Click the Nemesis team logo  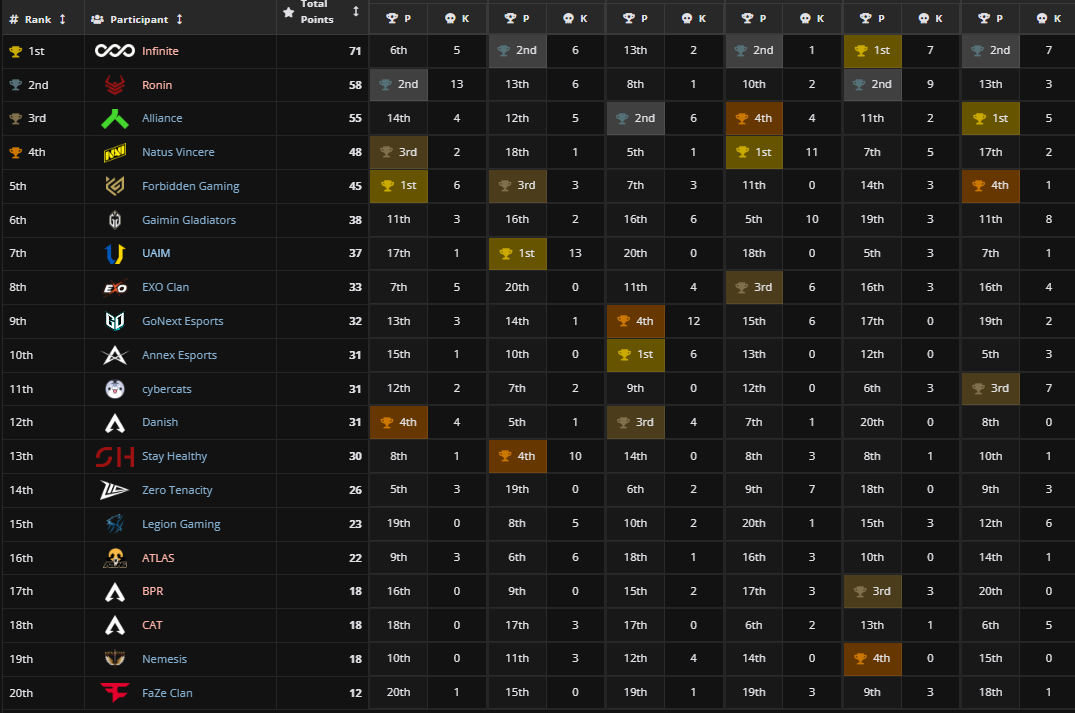(x=114, y=659)
